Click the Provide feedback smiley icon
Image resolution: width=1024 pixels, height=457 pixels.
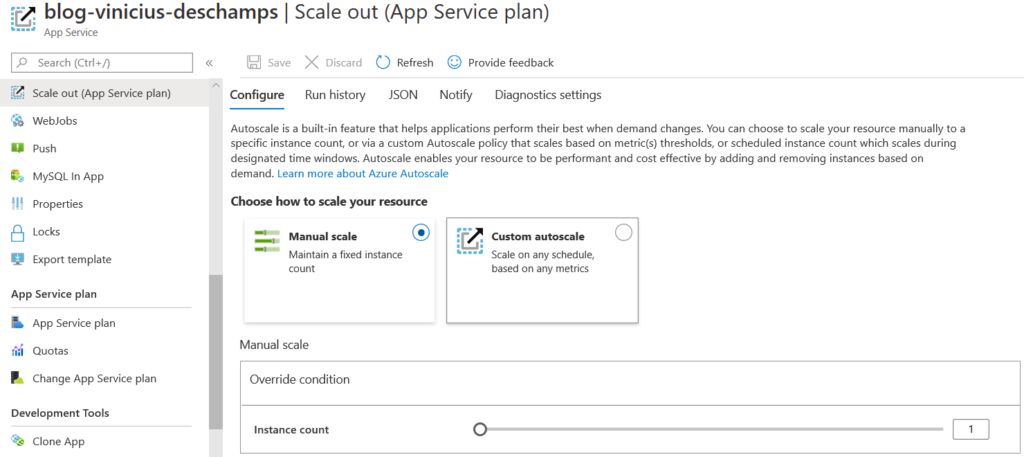tap(454, 62)
